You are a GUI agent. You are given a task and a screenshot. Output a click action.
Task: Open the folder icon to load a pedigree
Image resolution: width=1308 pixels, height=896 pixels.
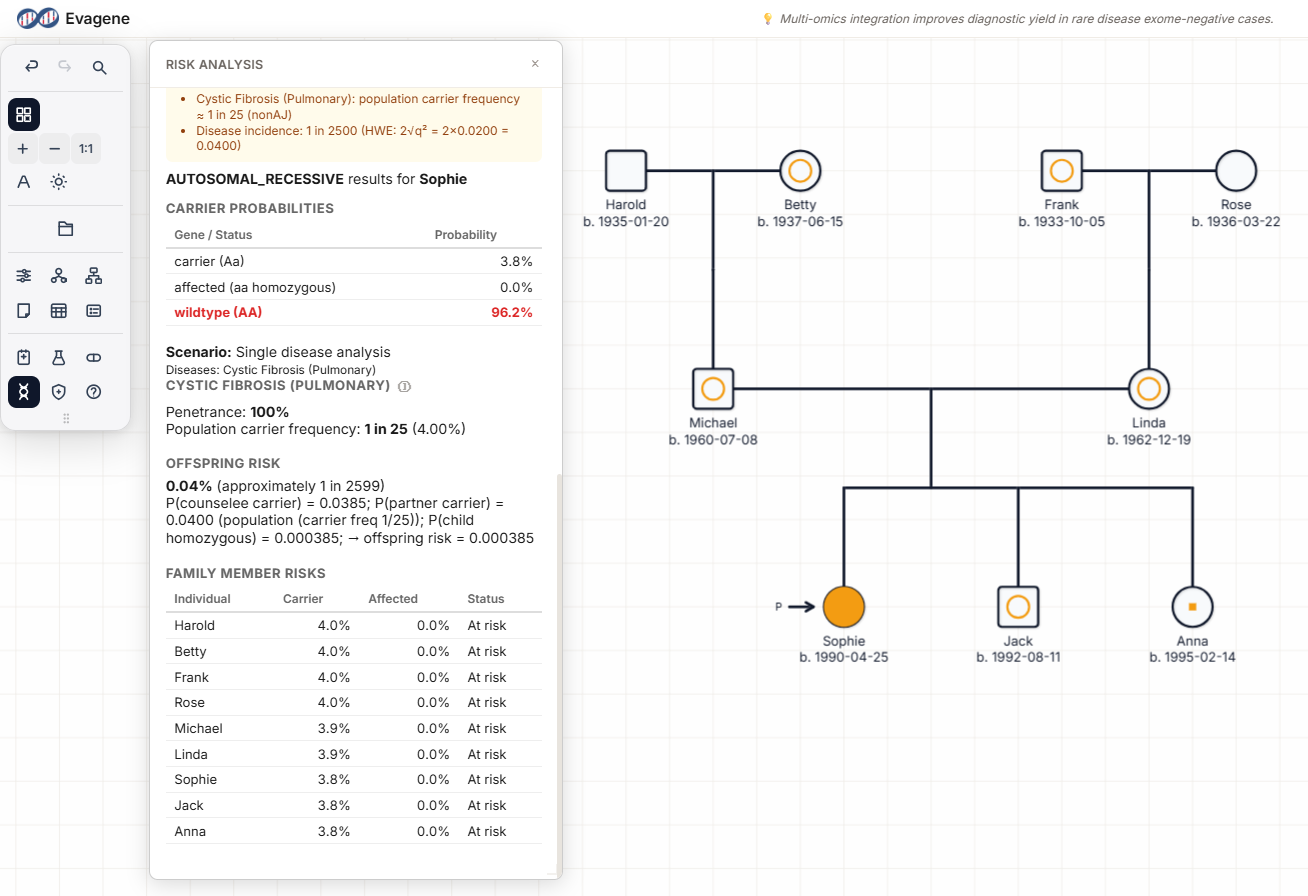click(64, 228)
